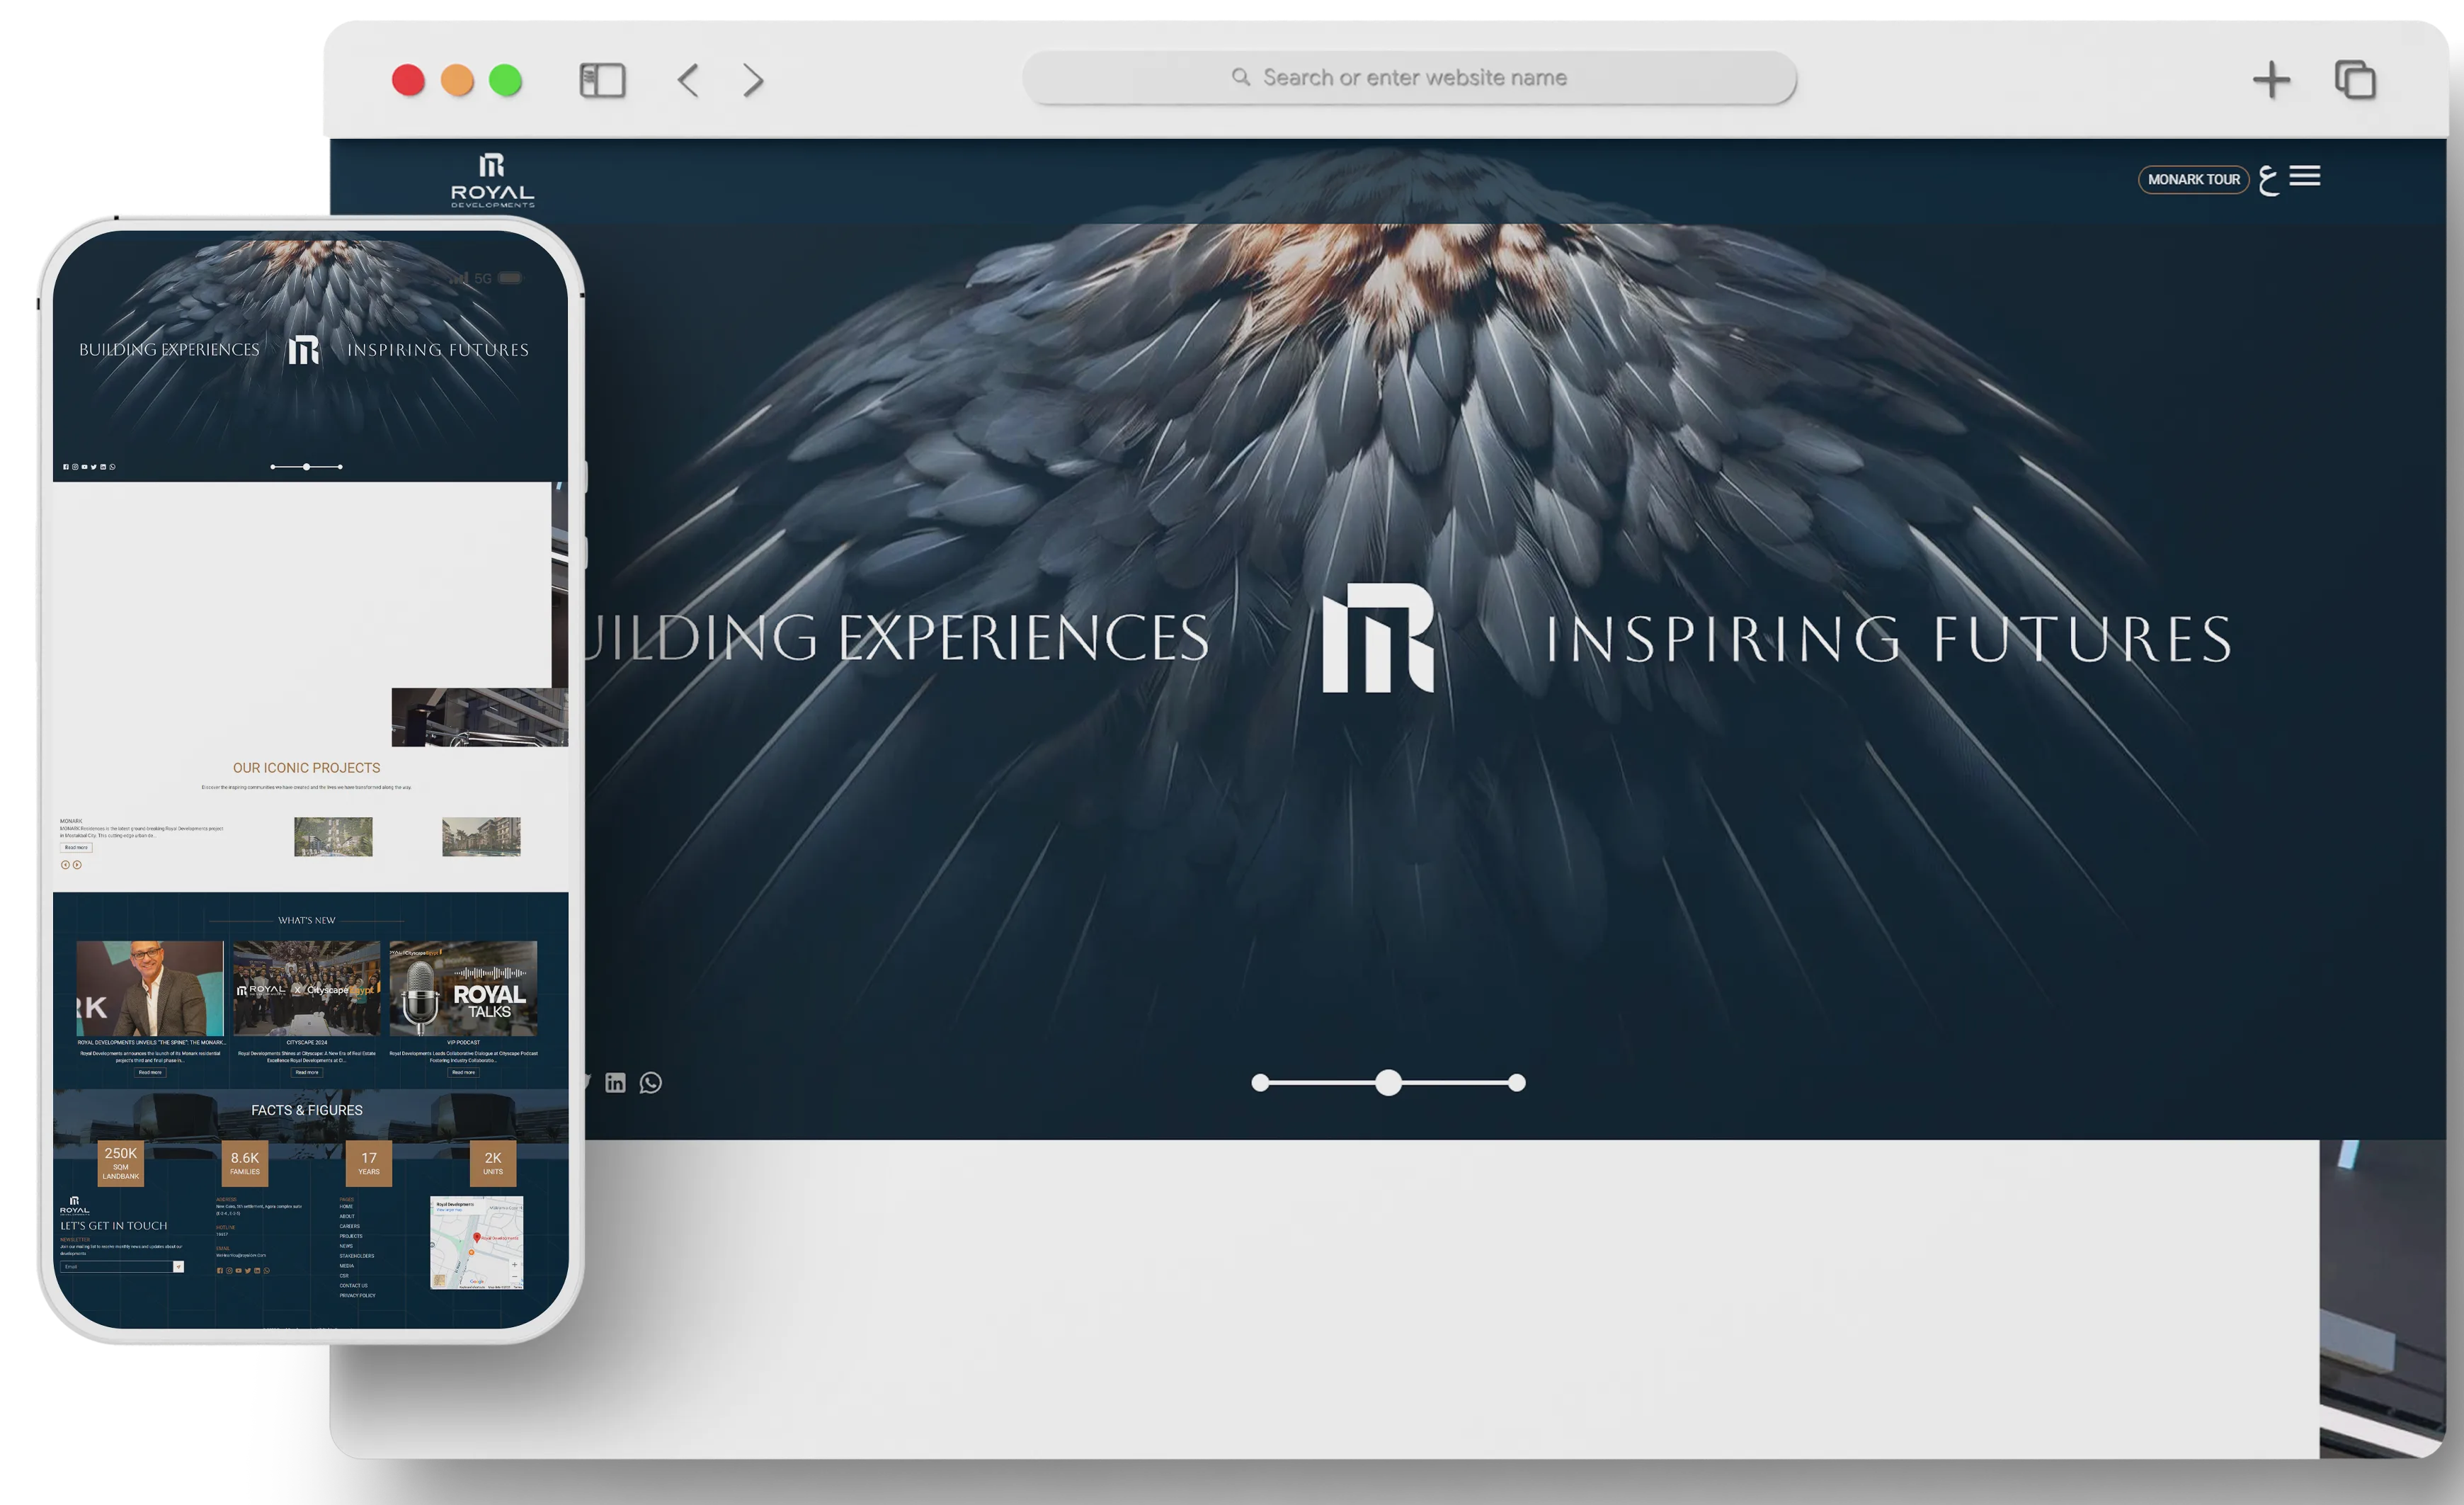Click next arrow under MONARK project

point(77,865)
